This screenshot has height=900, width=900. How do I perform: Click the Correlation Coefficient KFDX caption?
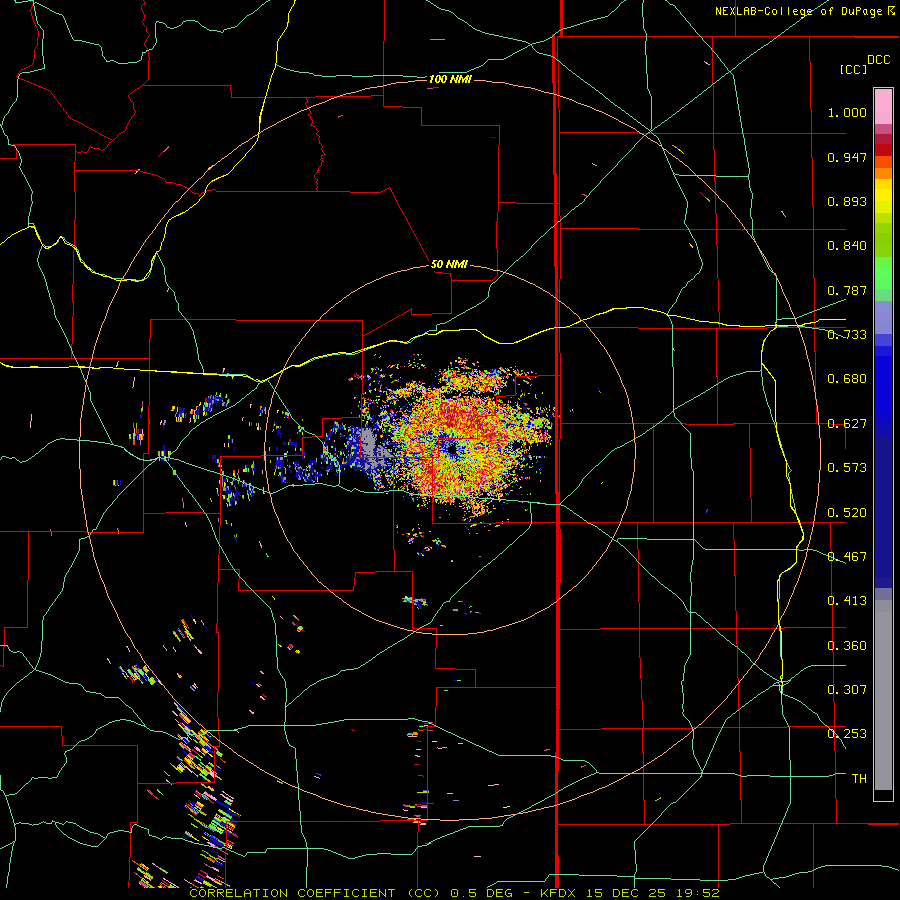tap(454, 893)
